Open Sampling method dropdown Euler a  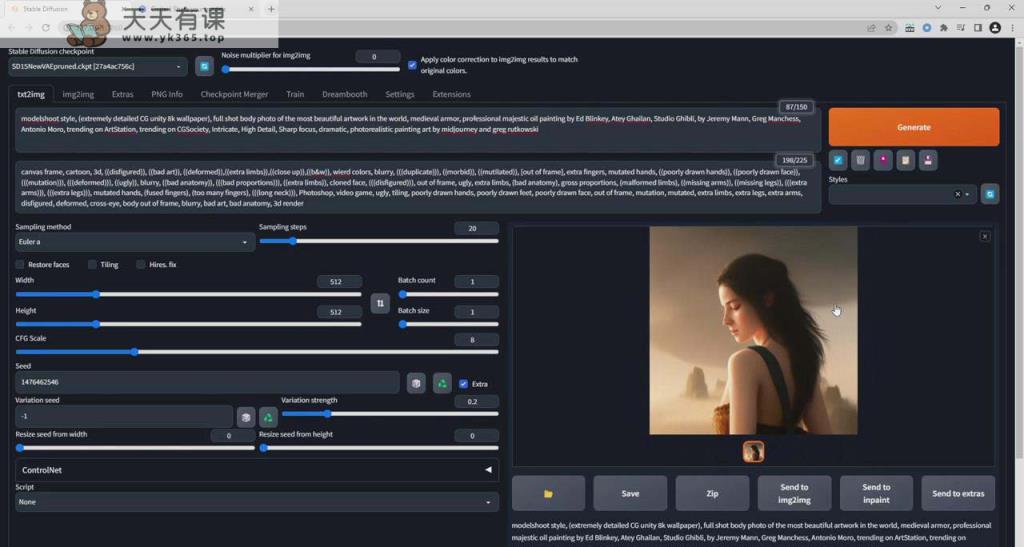135,242
